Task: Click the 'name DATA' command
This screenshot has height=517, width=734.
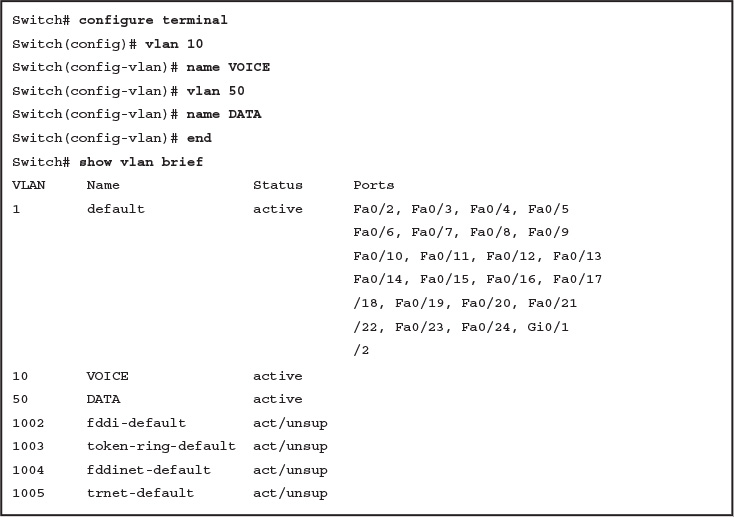Action: click(x=224, y=114)
